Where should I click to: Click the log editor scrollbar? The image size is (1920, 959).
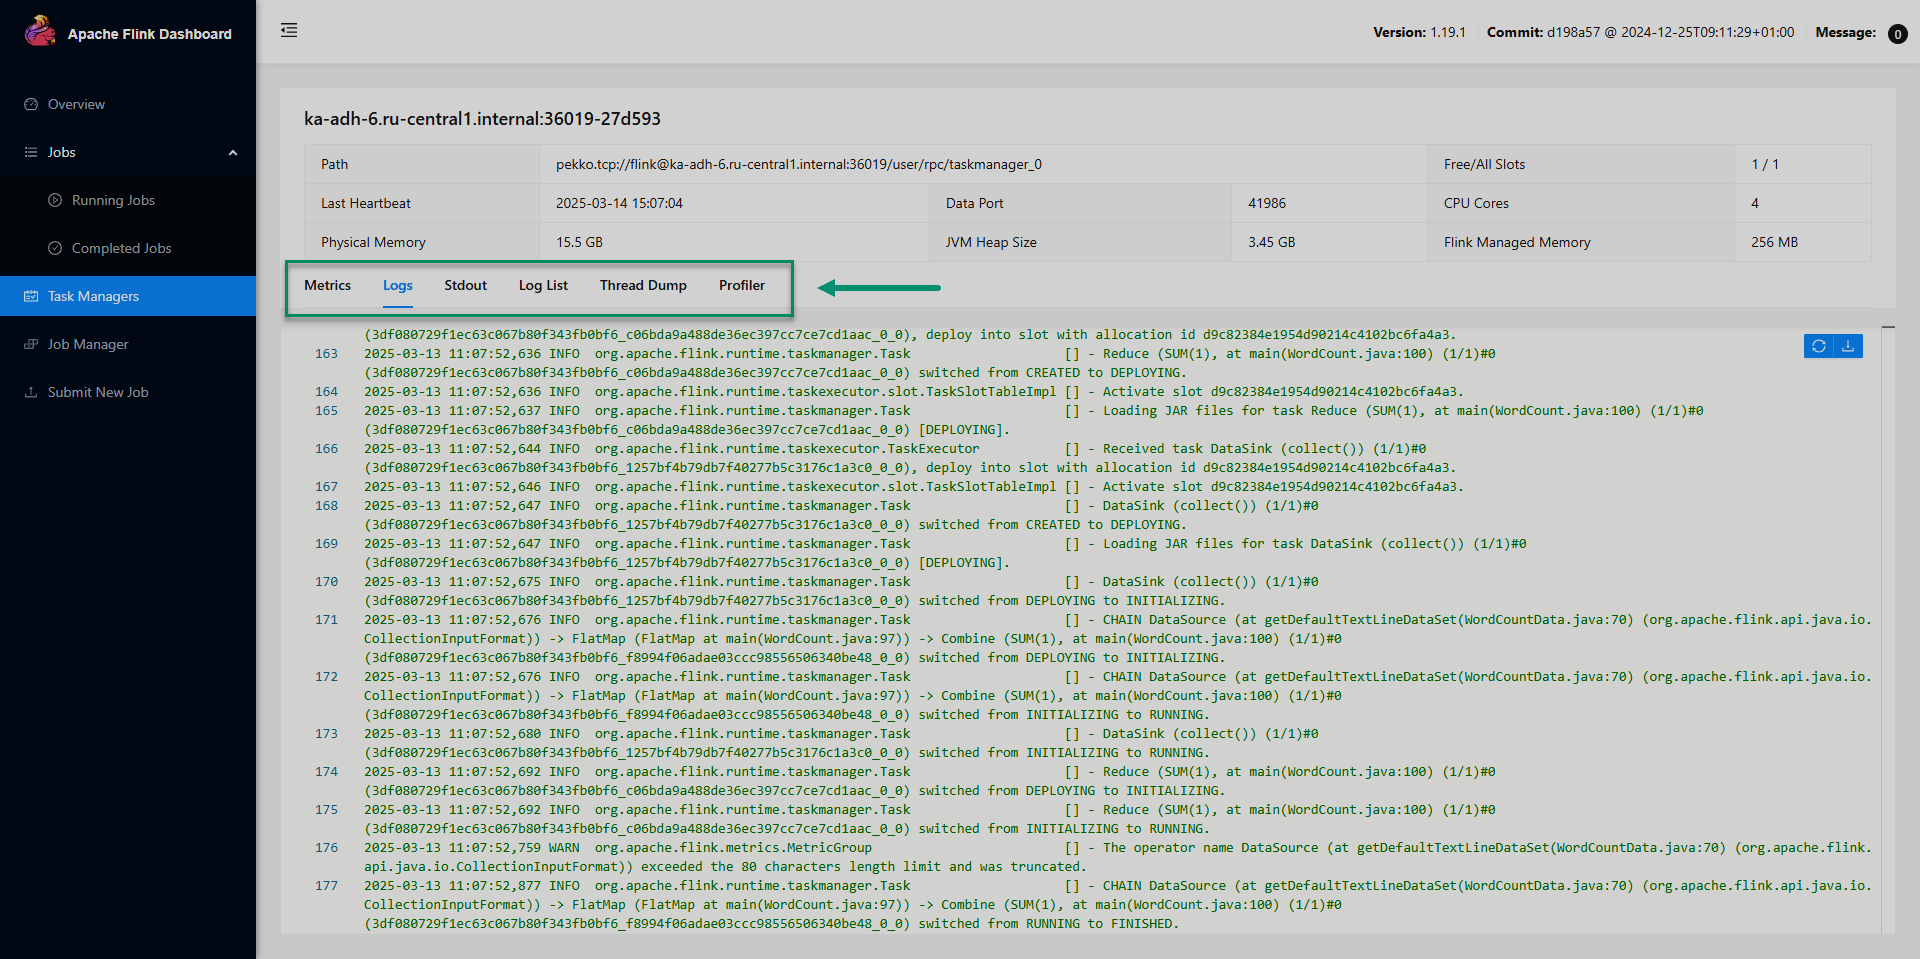tap(1888, 630)
